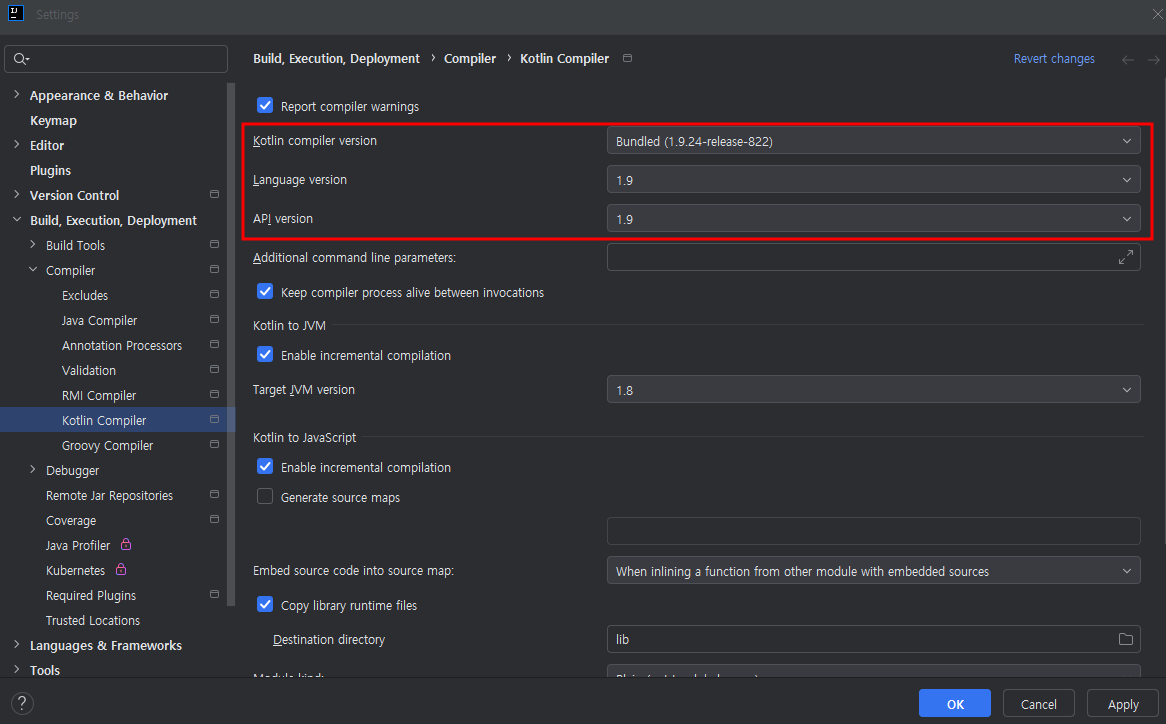Click the project icon beside Groovy Compiler
Image resolution: width=1166 pixels, height=724 pixels.
214,445
